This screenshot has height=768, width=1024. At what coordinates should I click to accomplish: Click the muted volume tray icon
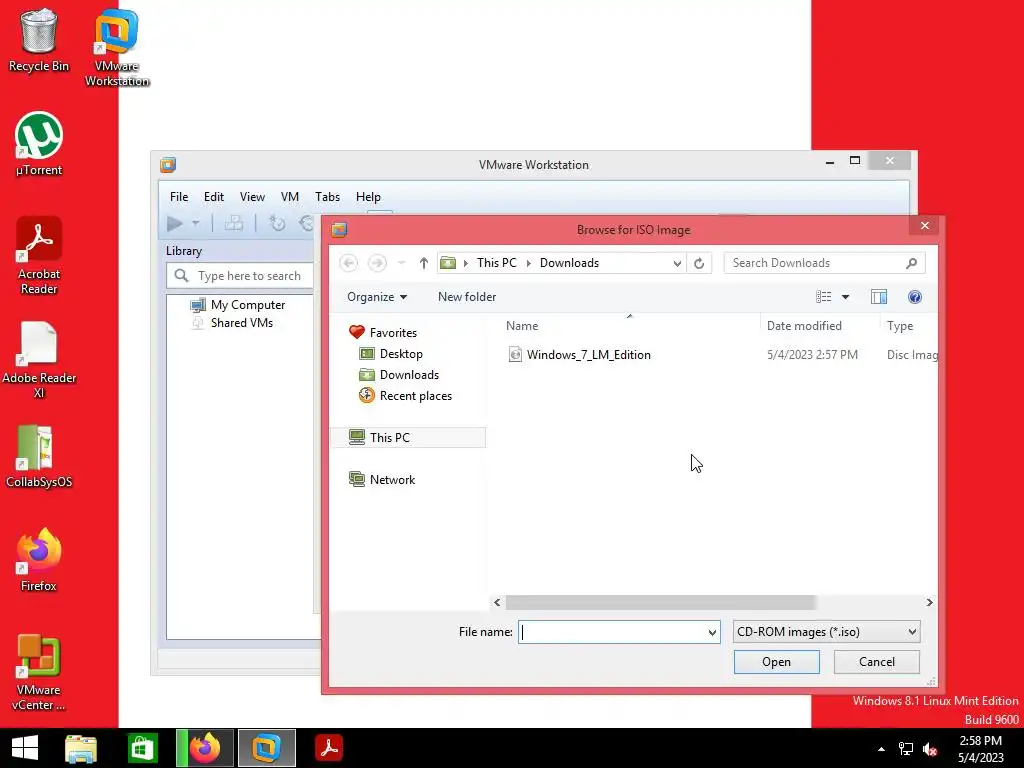tap(930, 749)
